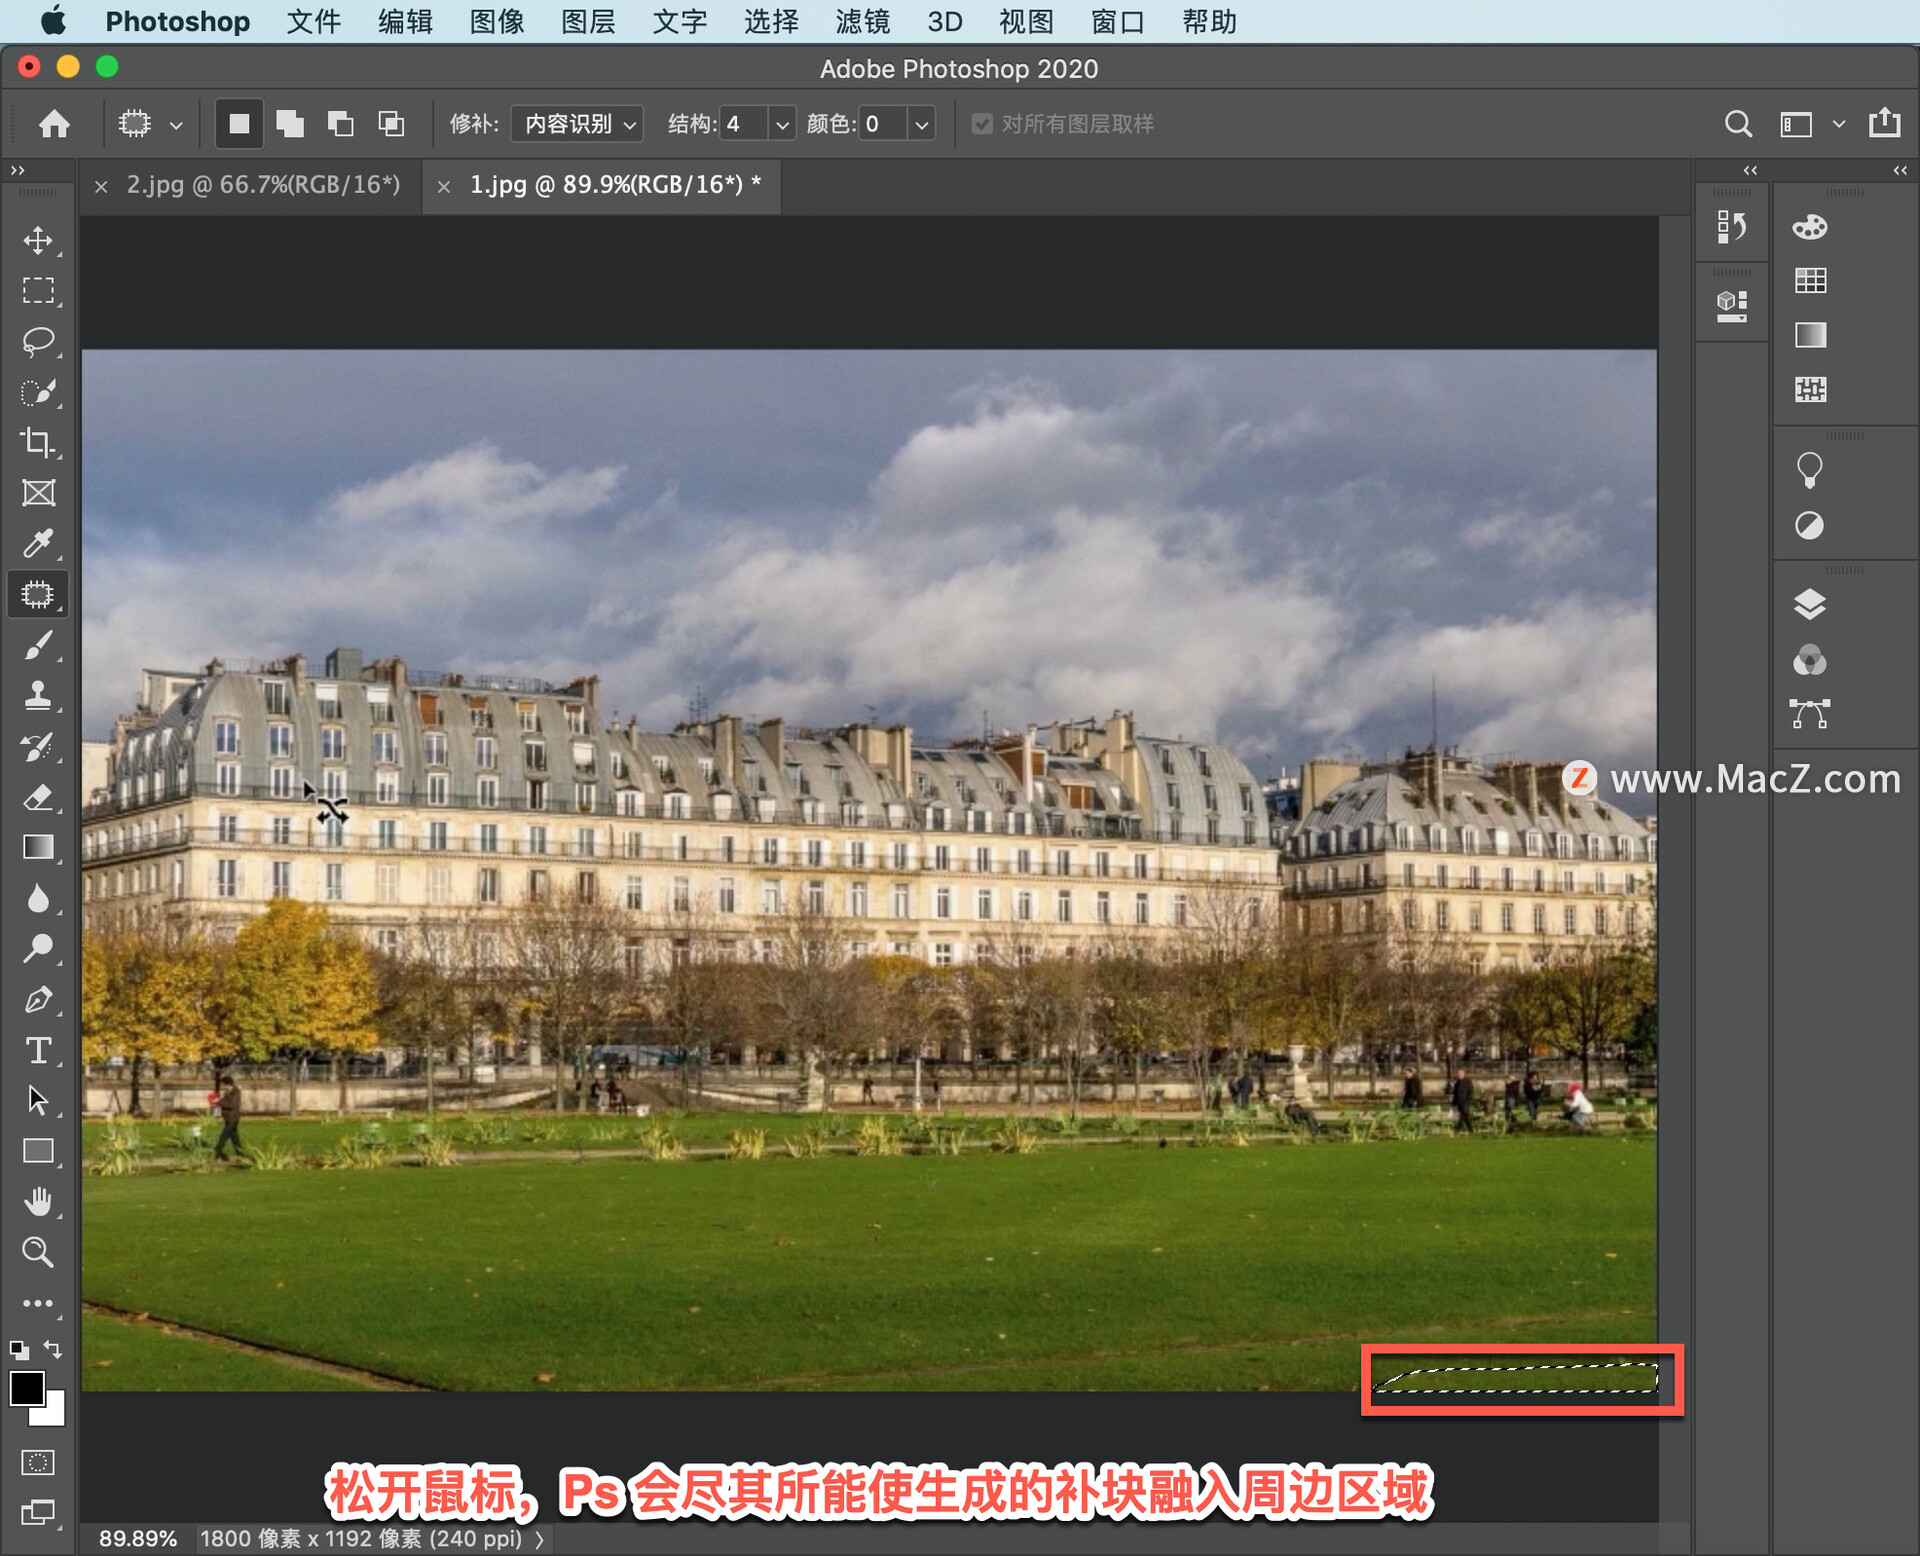Open the Search magnifier icon
1920x1556 pixels.
point(1738,124)
